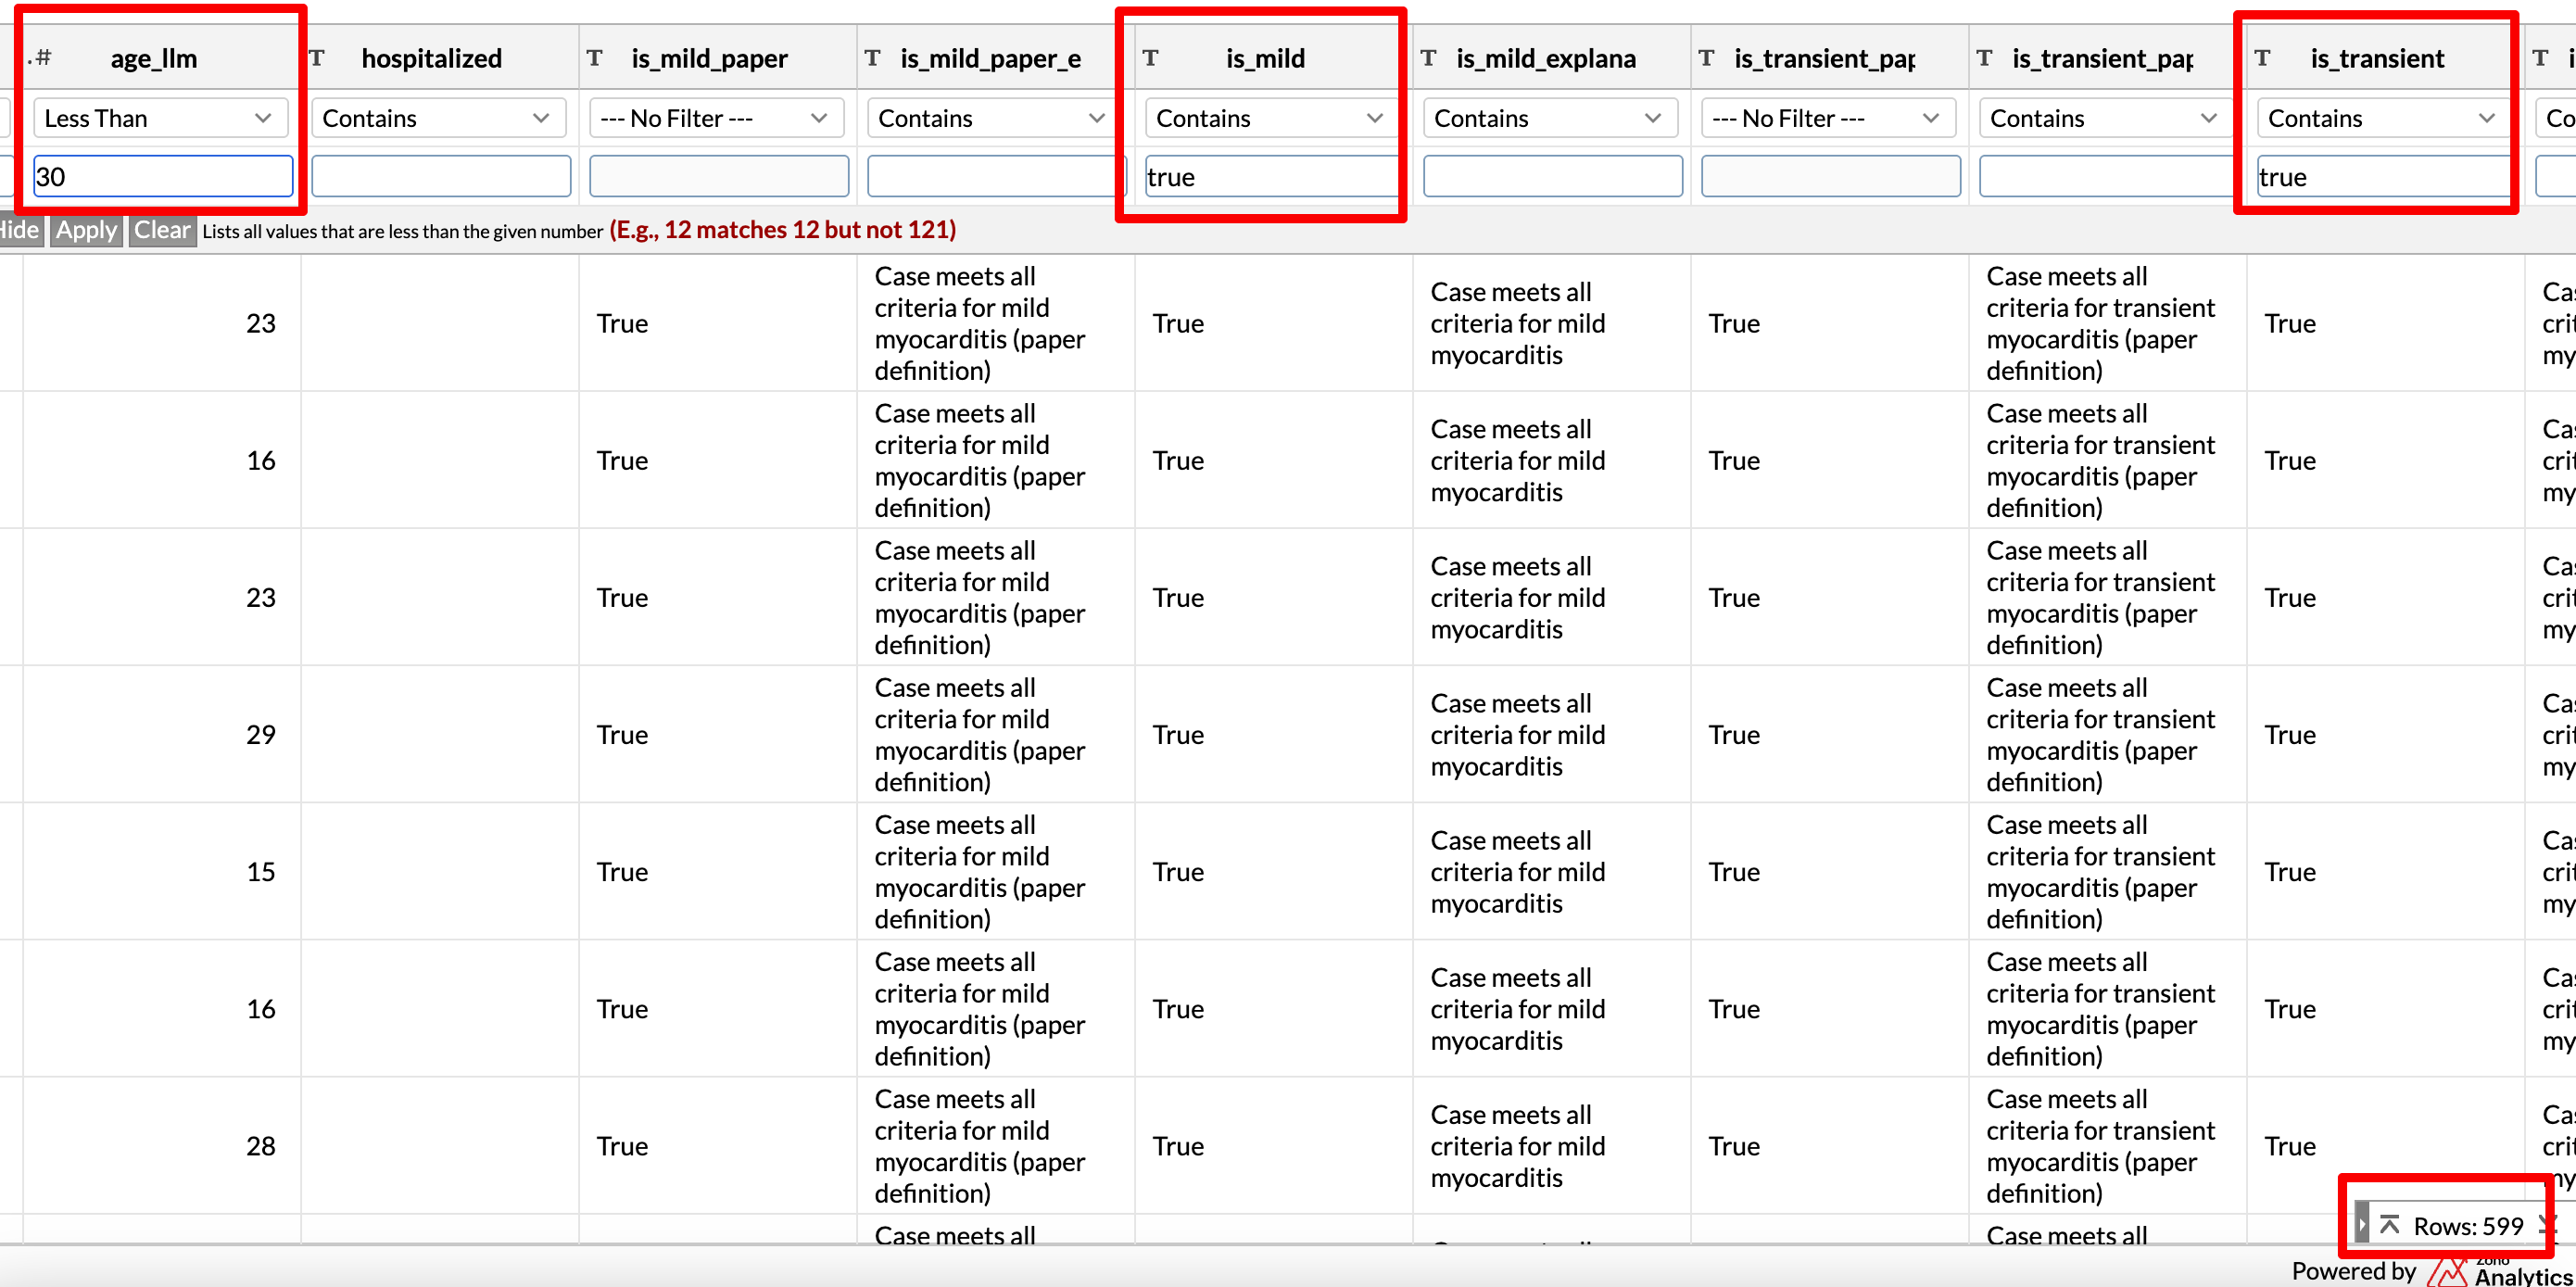Open the is_transient Contains filter dropdown
The height and width of the screenshot is (1287, 2576).
pos(2380,118)
